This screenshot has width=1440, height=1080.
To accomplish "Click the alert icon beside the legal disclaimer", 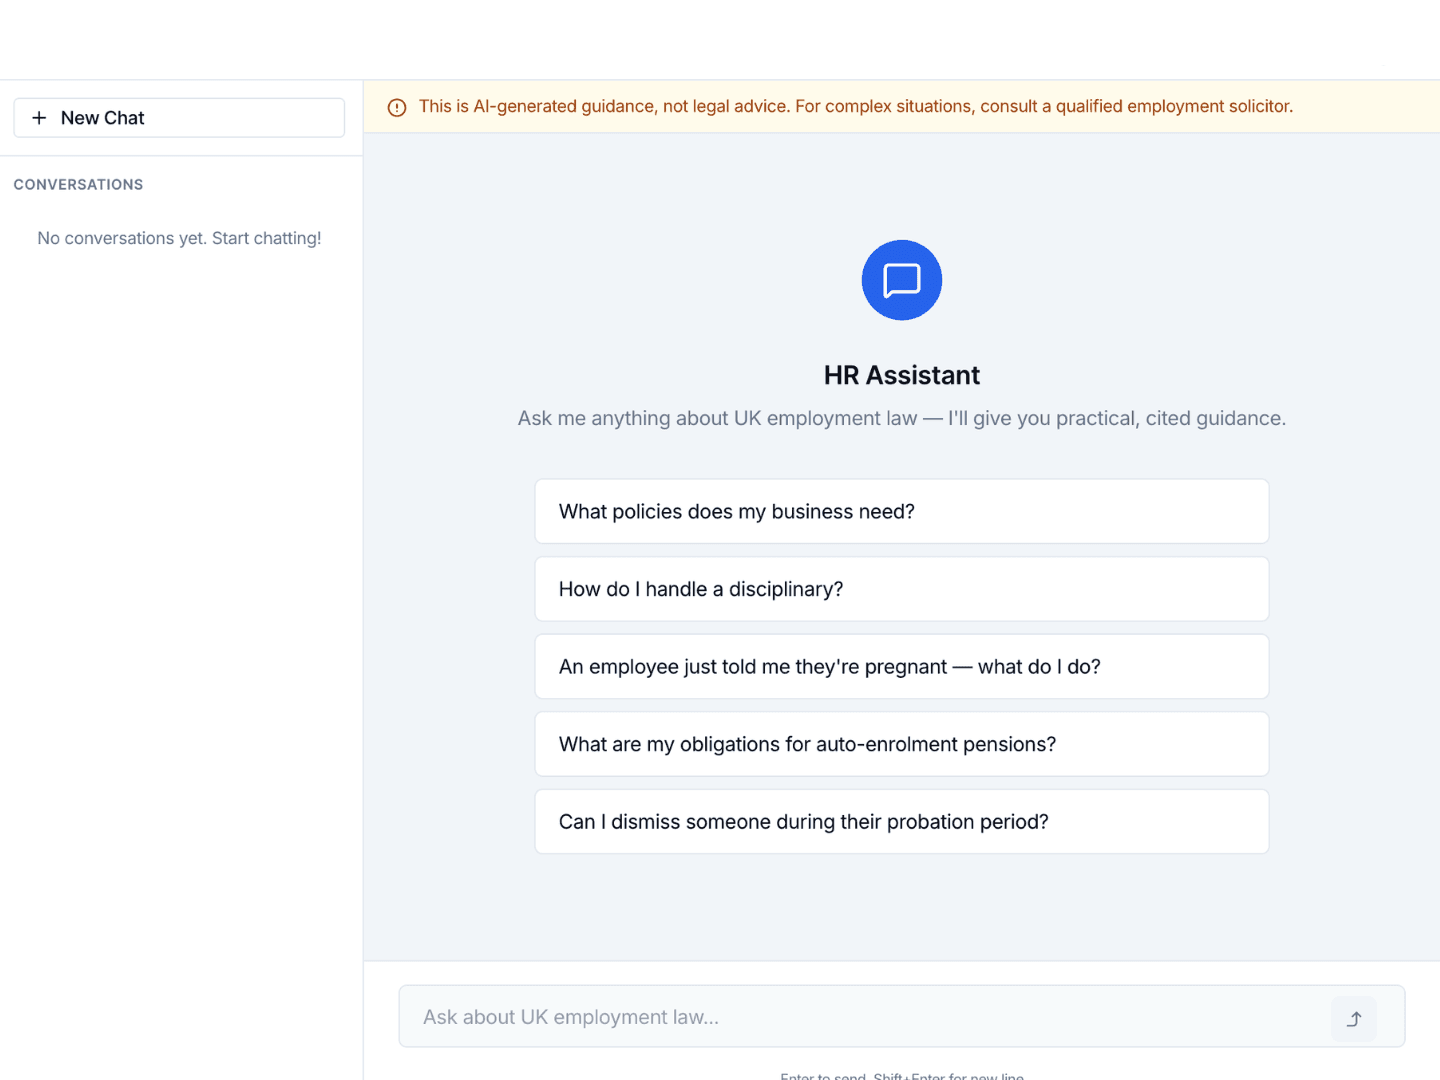I will pyautogui.click(x=397, y=106).
